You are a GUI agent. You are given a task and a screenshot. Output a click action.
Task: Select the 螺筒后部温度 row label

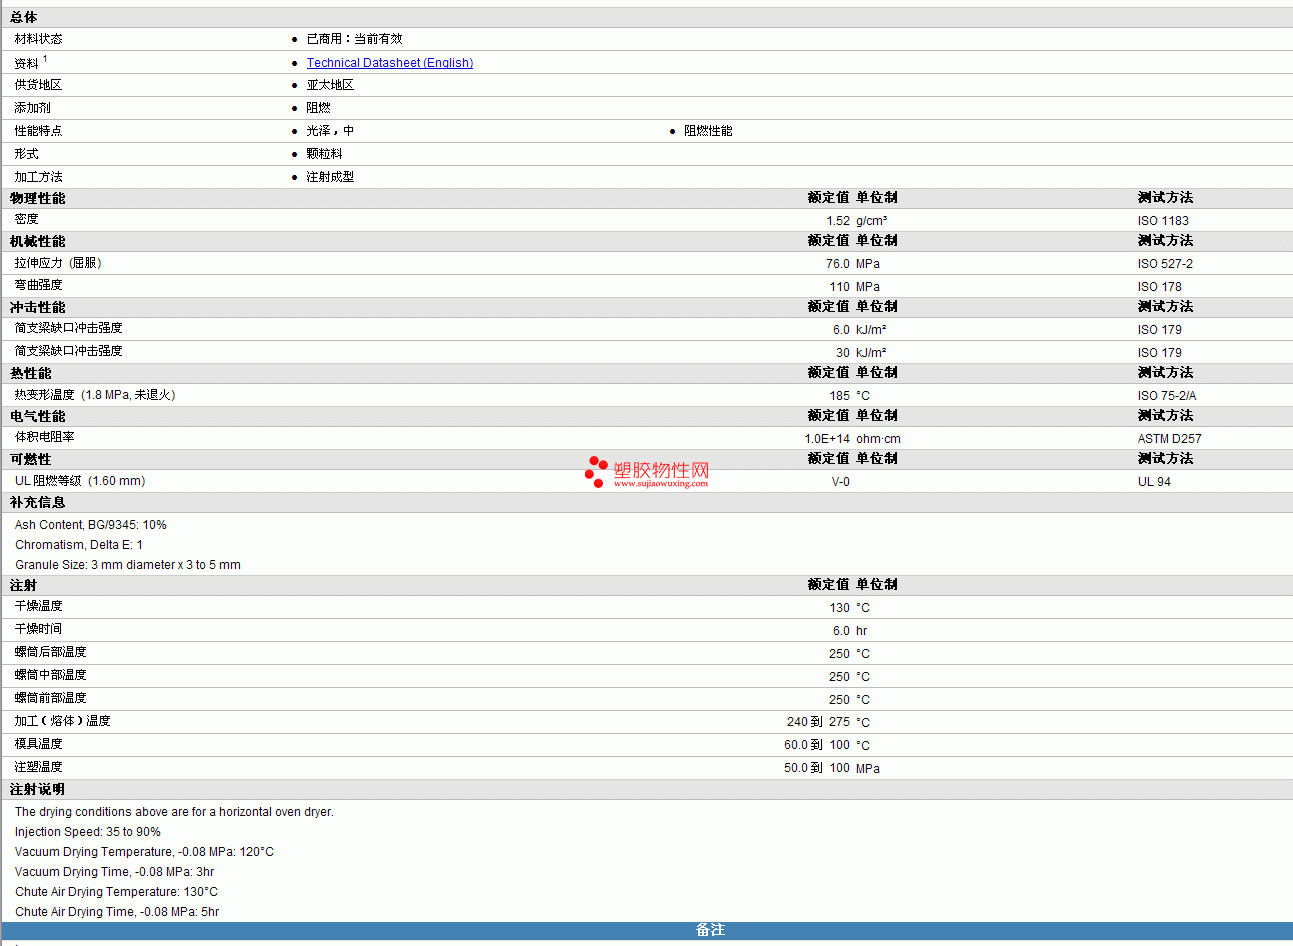50,652
